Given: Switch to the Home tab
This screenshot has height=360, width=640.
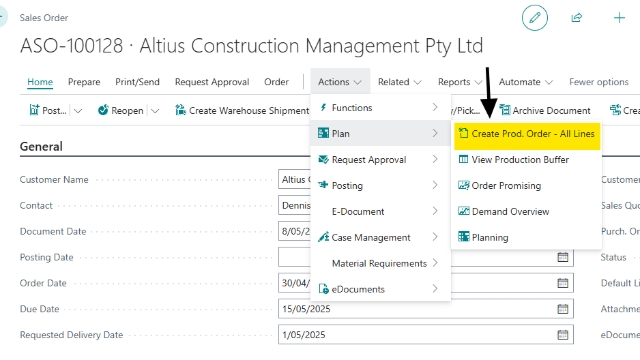Looking at the screenshot, I should point(40,82).
